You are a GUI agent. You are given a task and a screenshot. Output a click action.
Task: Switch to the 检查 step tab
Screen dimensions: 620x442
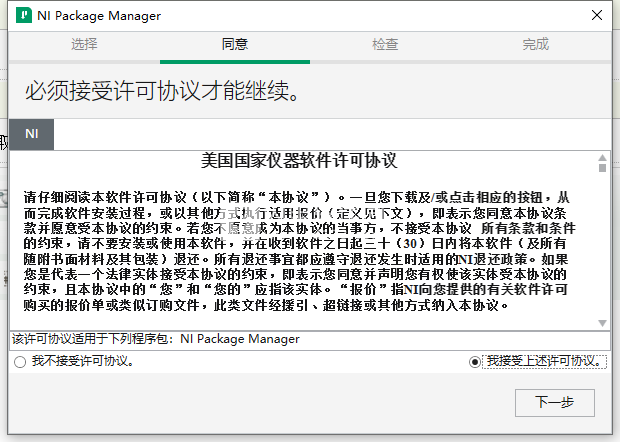click(x=385, y=44)
